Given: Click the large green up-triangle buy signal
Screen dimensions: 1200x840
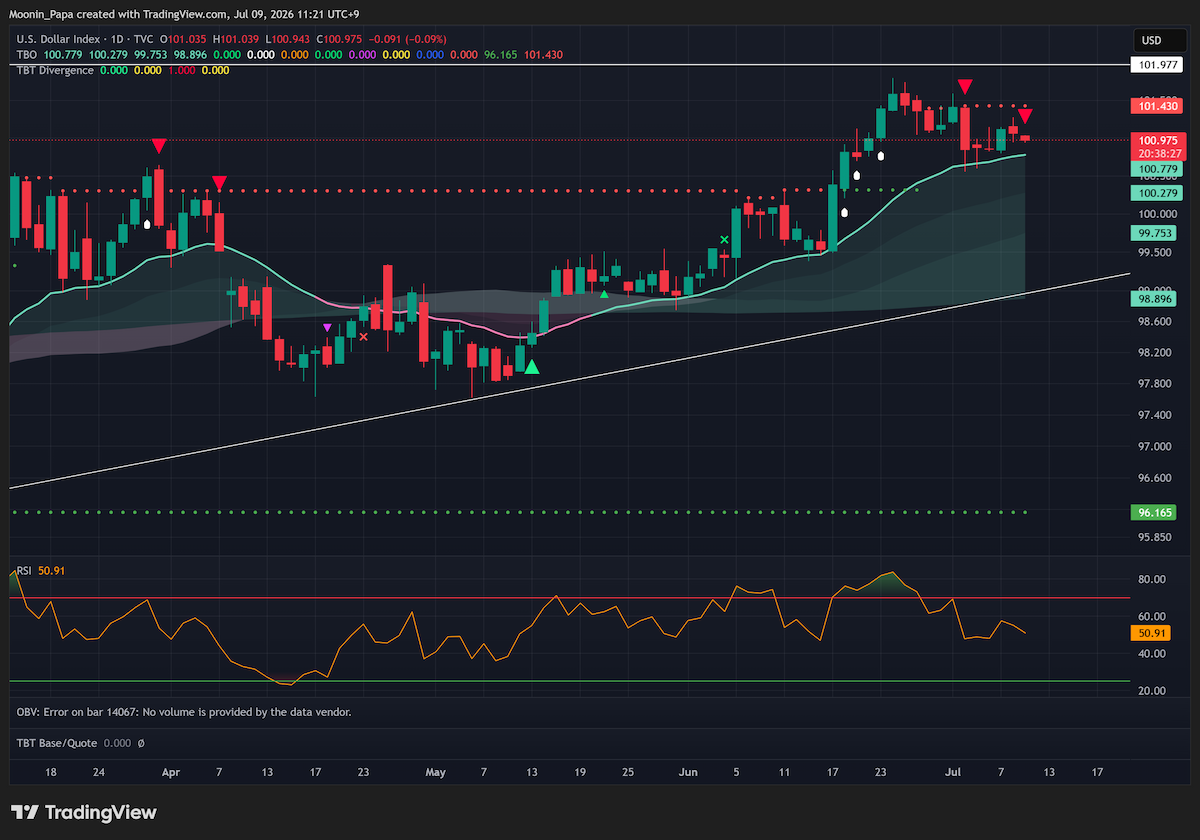Looking at the screenshot, I should tap(532, 367).
